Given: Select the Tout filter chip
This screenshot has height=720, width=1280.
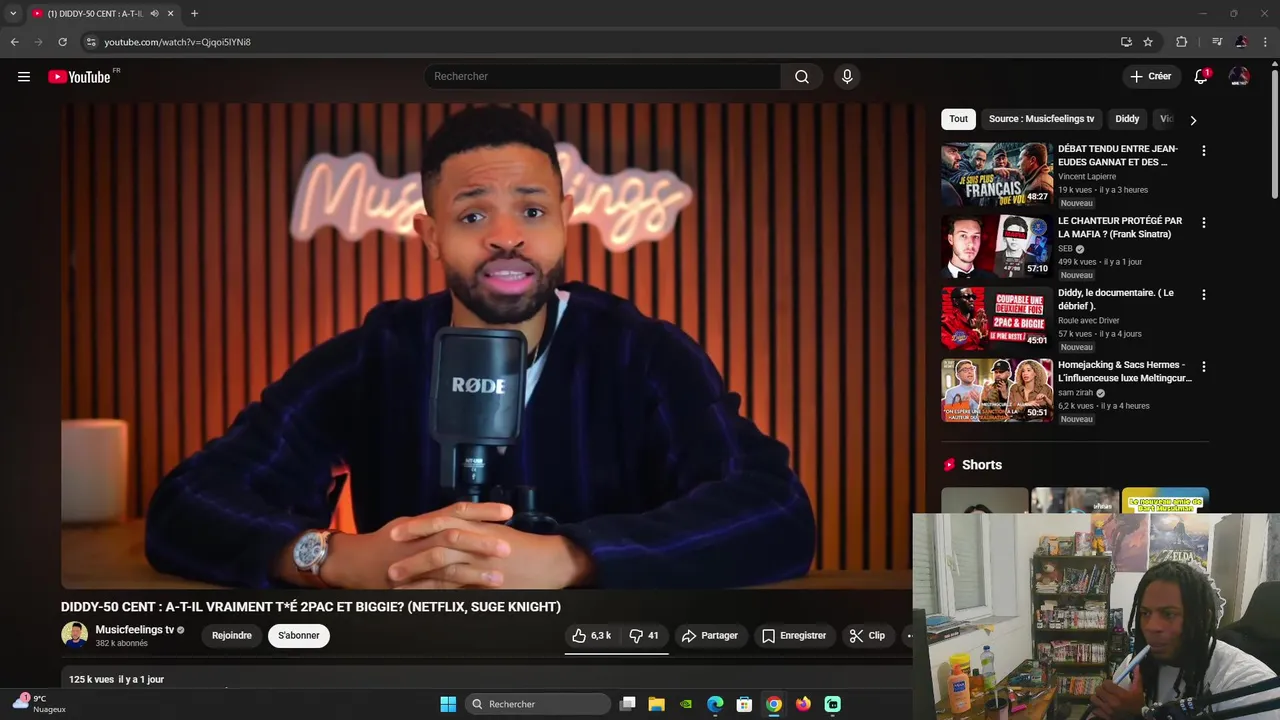Looking at the screenshot, I should 958,119.
